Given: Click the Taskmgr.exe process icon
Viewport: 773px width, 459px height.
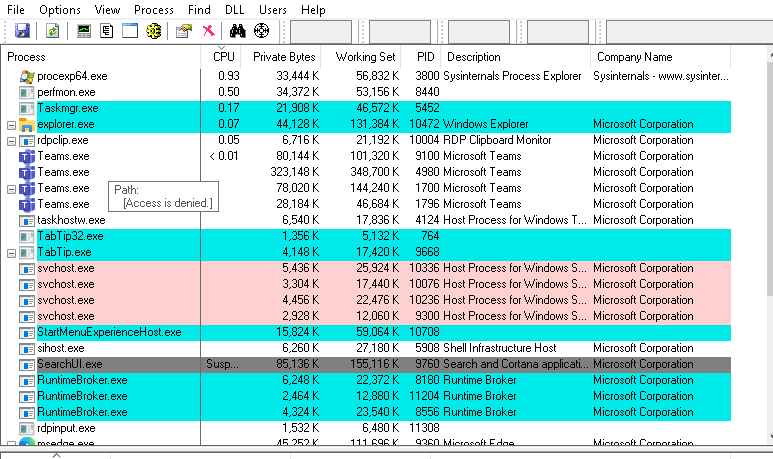Looking at the screenshot, I should point(27,108).
